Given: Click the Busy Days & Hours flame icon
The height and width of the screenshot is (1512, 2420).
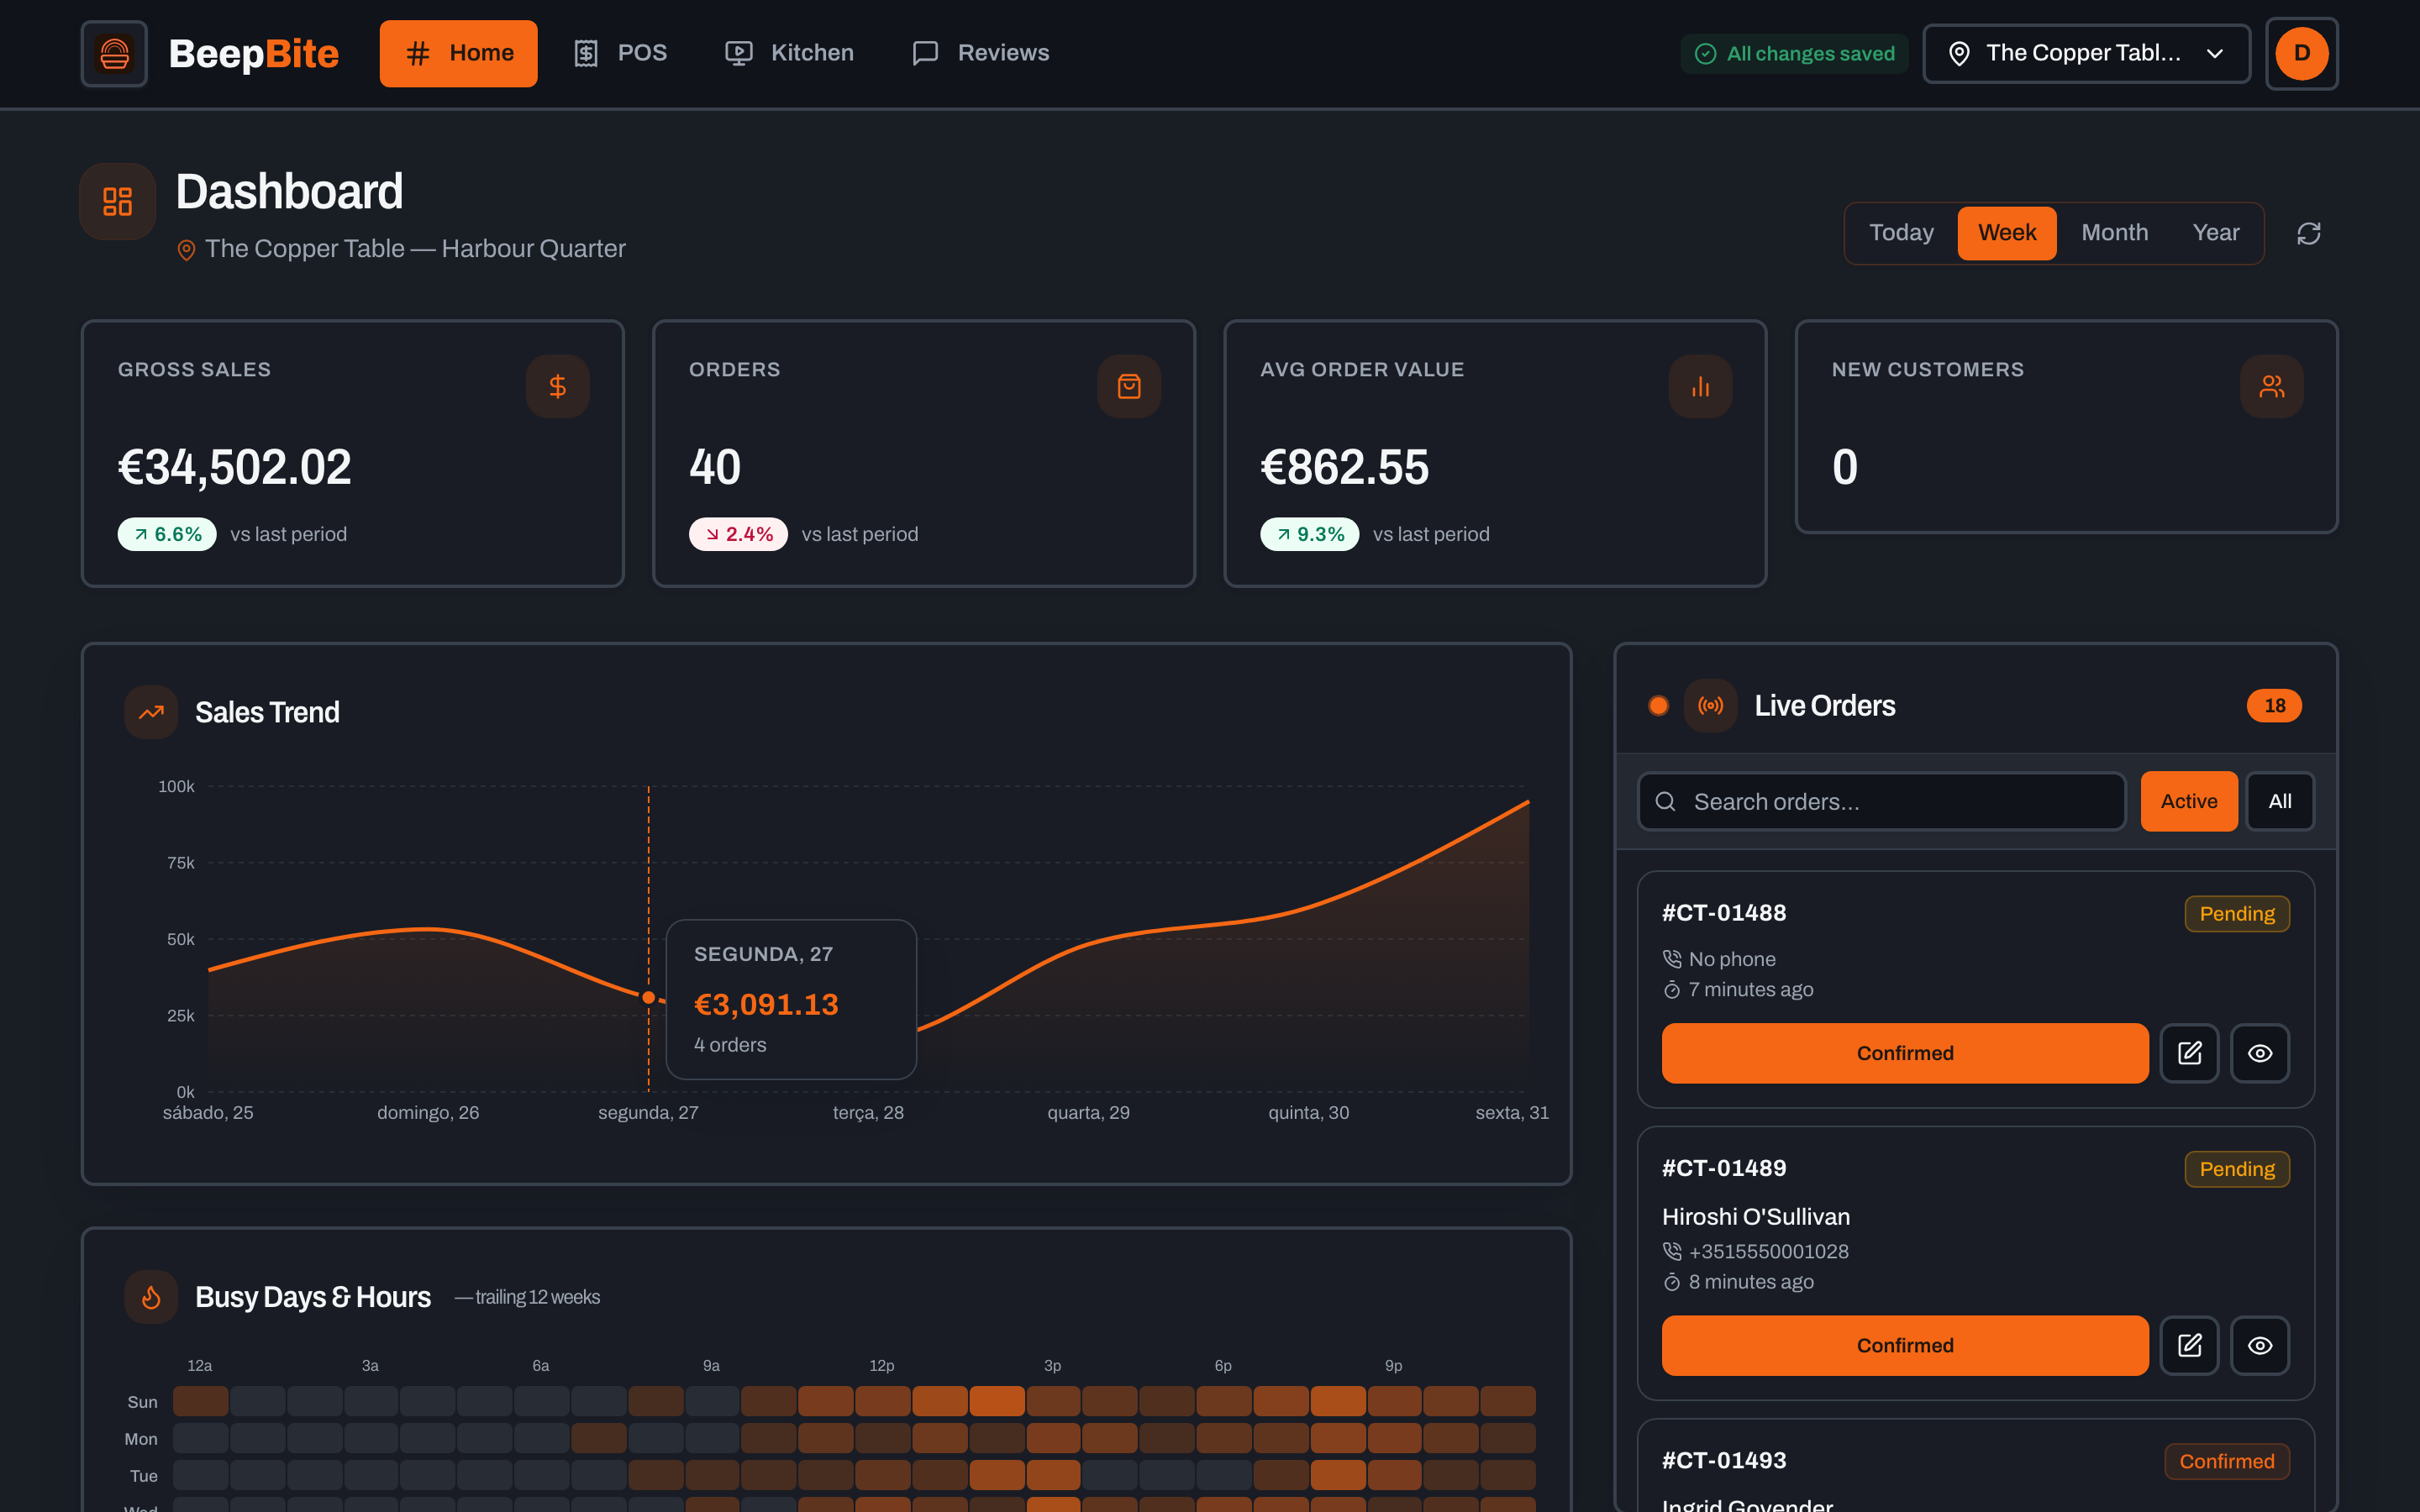Looking at the screenshot, I should click(151, 1297).
